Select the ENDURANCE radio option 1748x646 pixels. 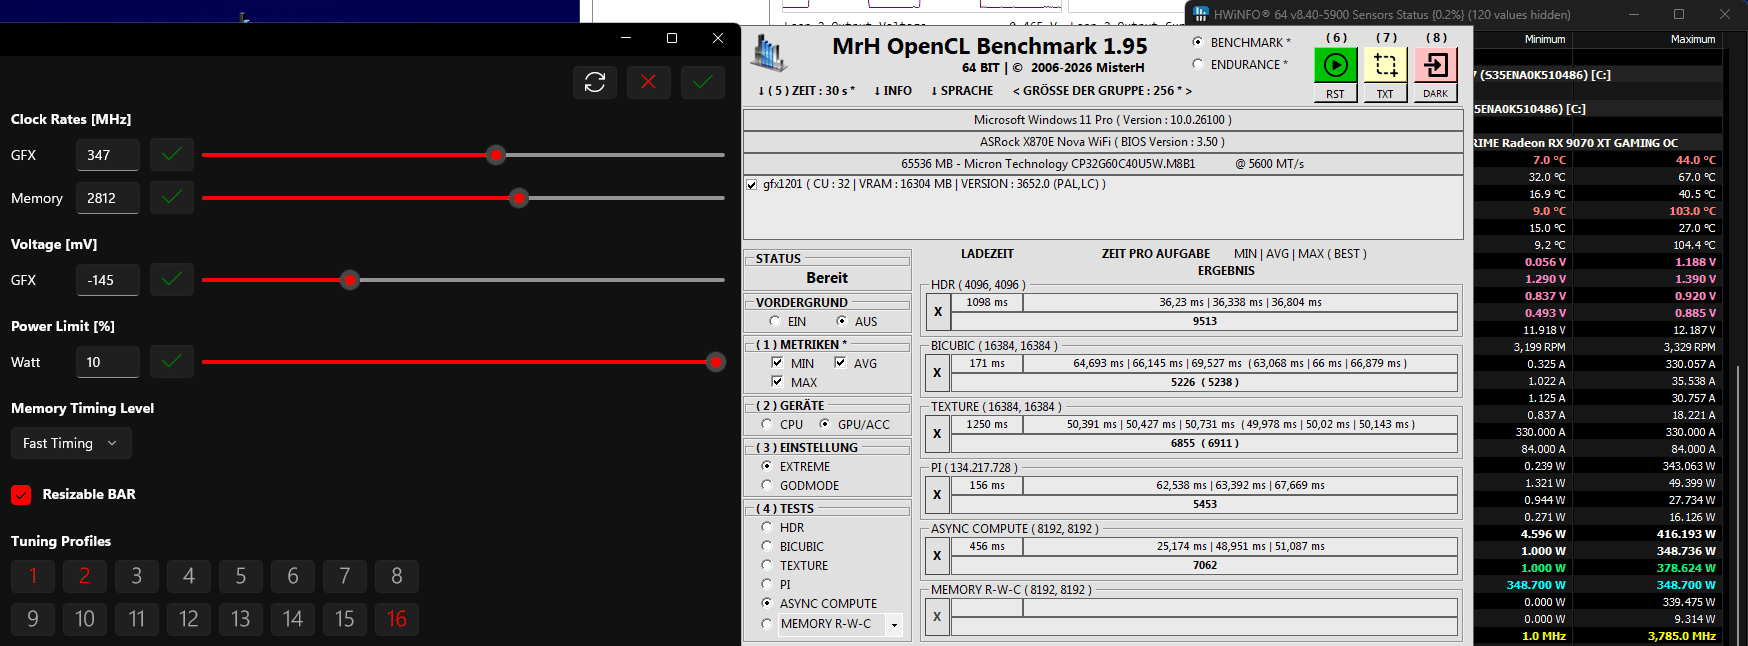[1197, 64]
